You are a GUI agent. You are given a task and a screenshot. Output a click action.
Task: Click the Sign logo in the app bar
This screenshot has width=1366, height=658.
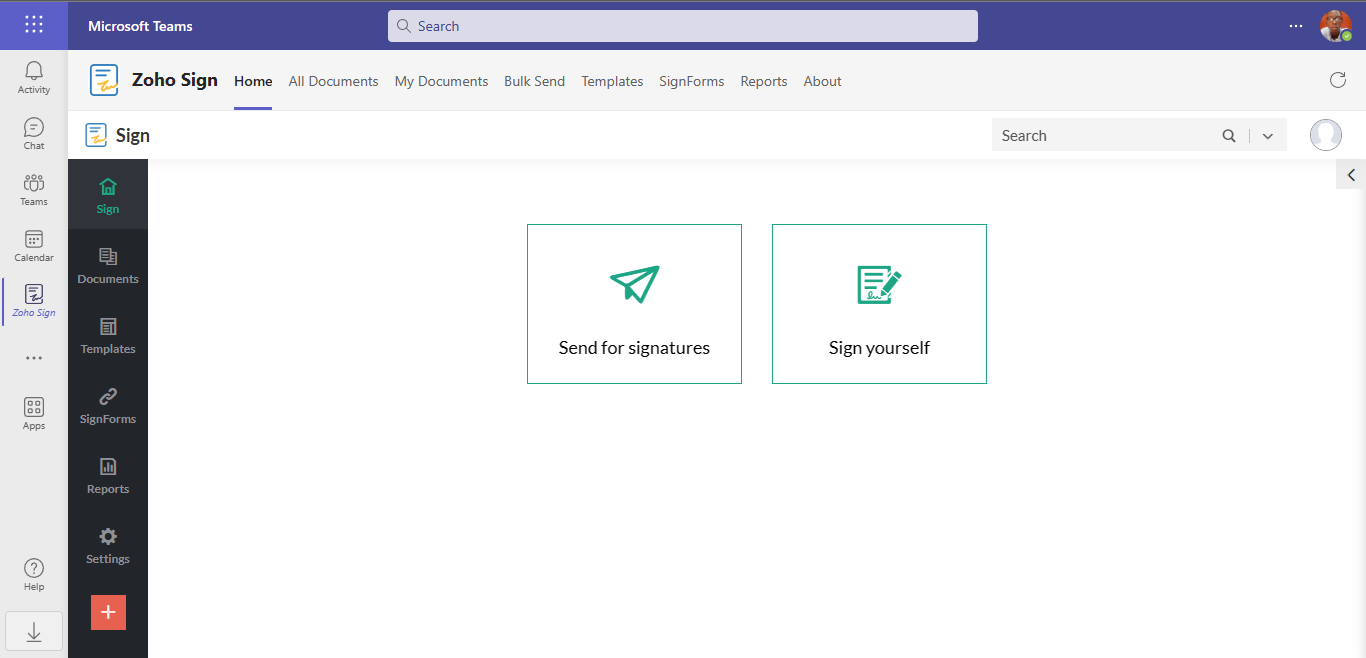(96, 135)
